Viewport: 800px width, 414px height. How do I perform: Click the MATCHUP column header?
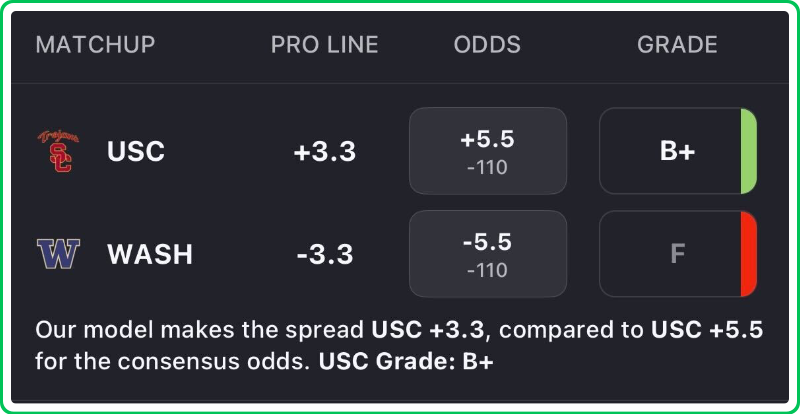(95, 45)
